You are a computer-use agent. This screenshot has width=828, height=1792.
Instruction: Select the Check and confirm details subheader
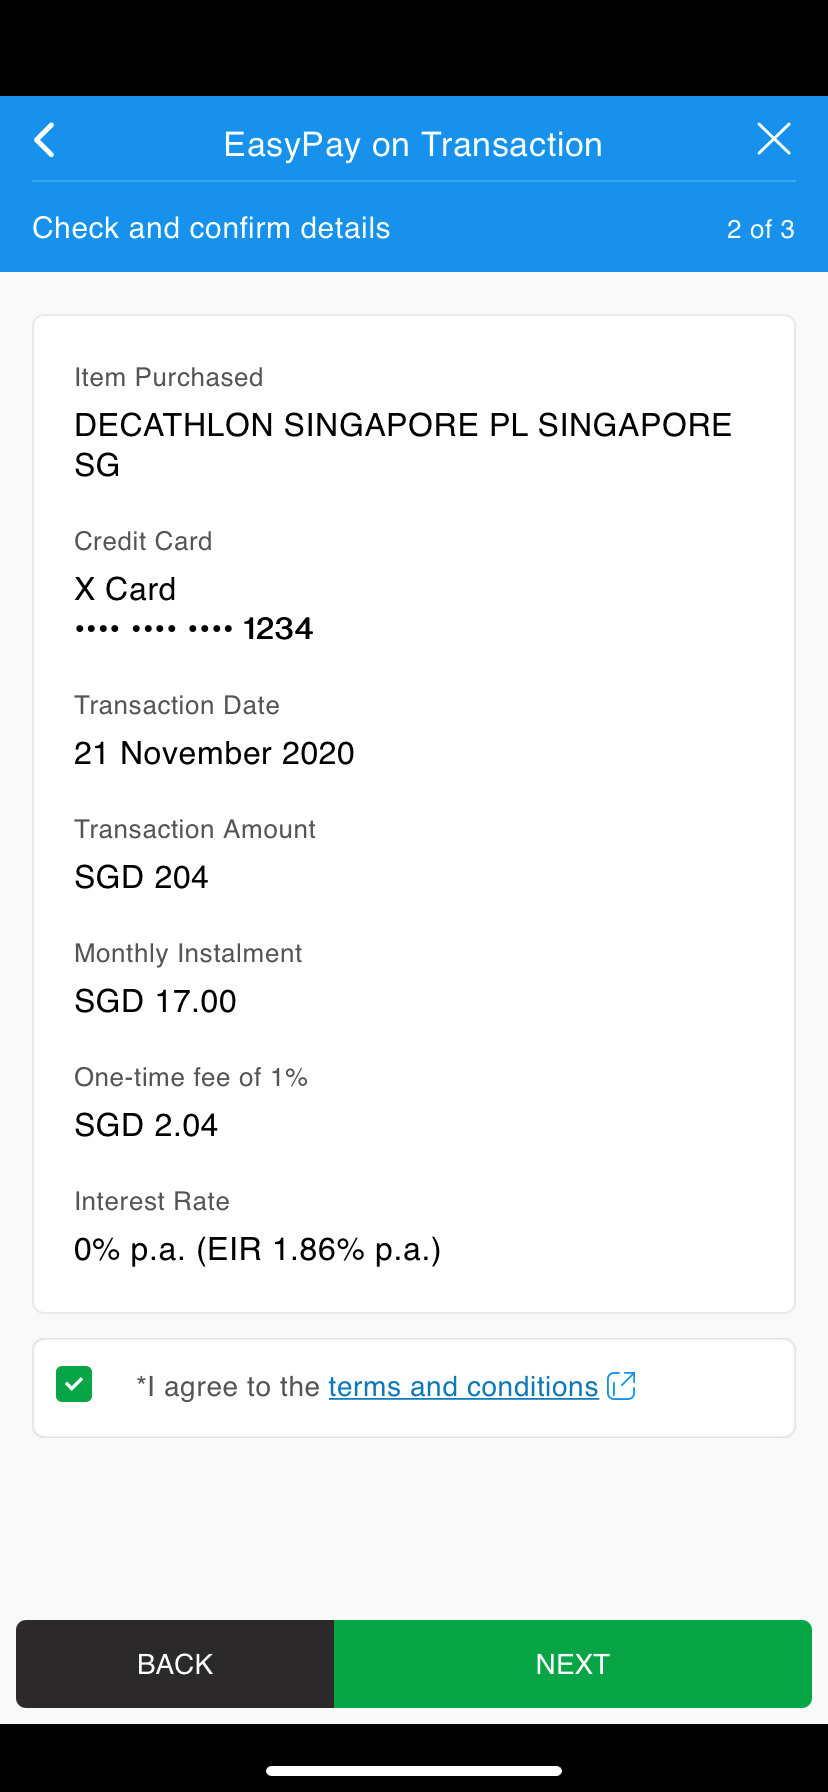[211, 228]
